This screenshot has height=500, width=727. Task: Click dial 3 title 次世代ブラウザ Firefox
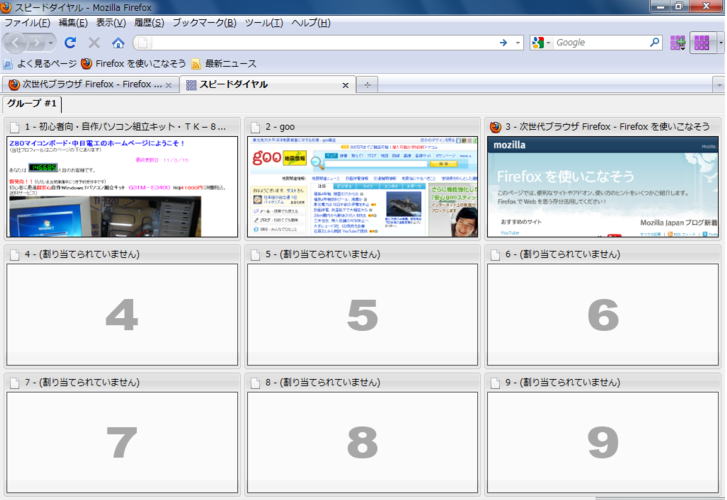(607, 127)
